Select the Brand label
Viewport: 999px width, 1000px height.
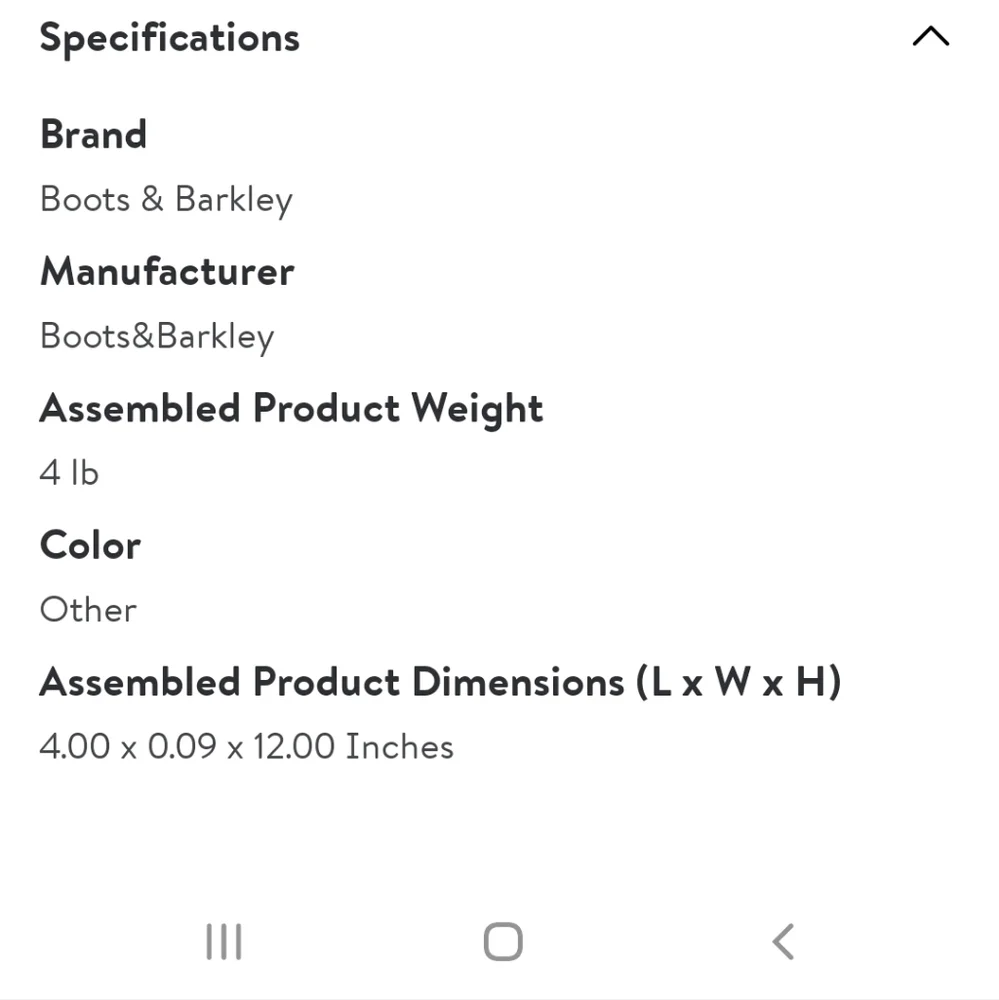point(93,135)
